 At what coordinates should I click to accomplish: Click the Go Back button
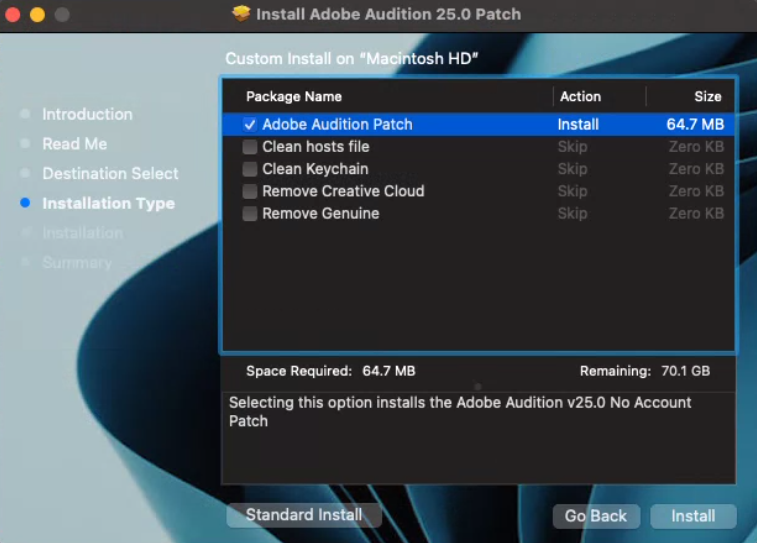click(x=596, y=516)
